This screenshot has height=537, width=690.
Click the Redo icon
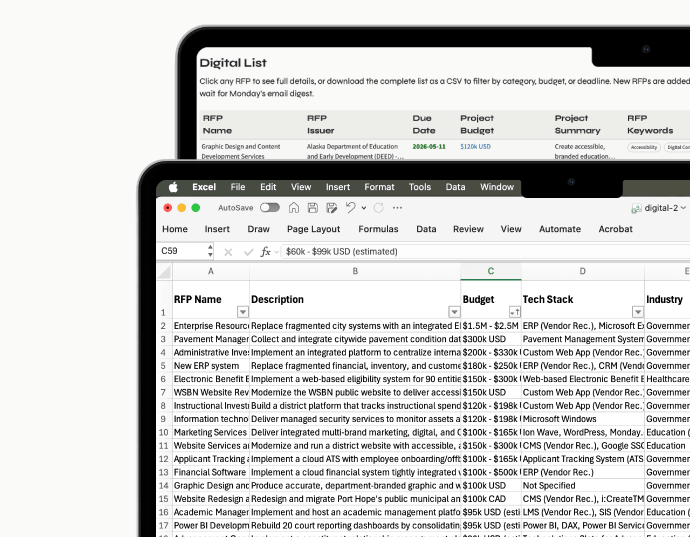(x=378, y=208)
